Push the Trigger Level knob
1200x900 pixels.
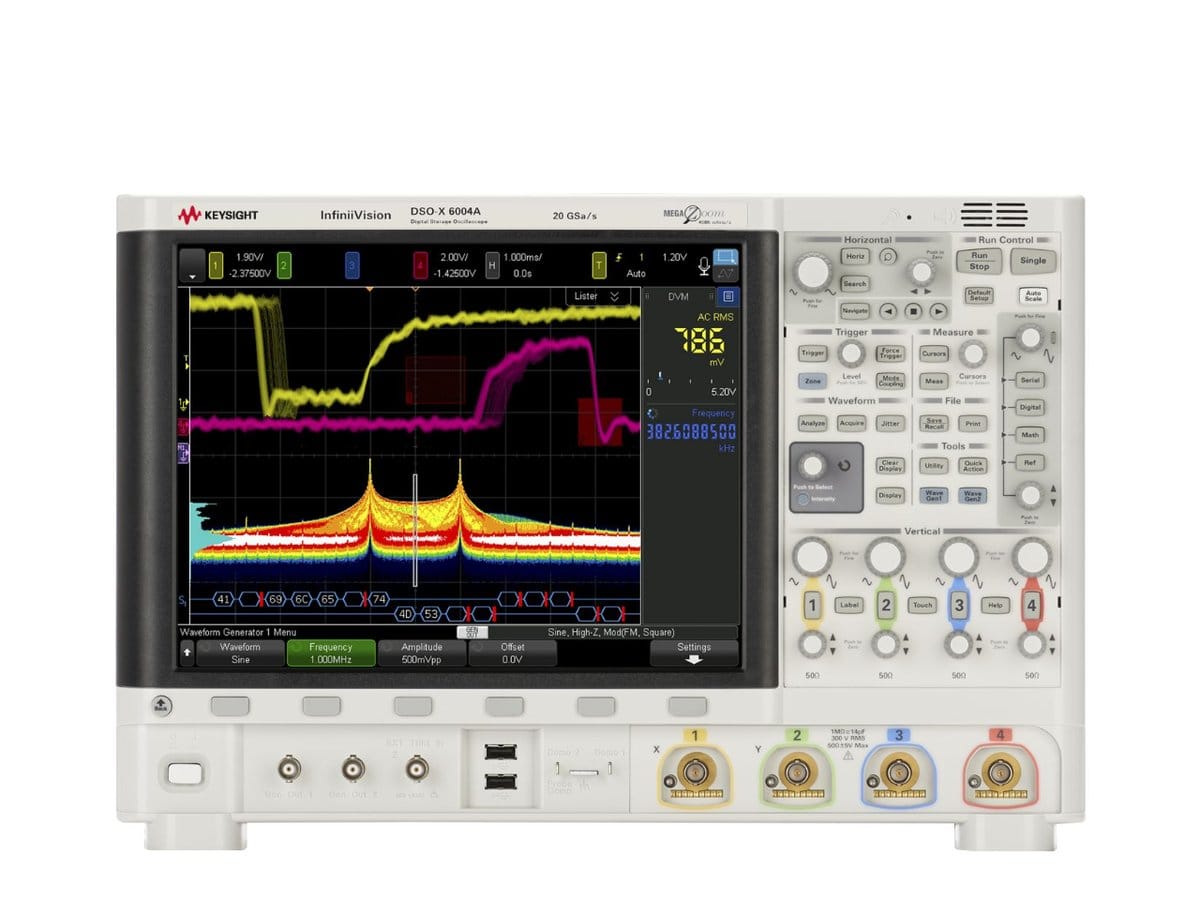click(851, 352)
